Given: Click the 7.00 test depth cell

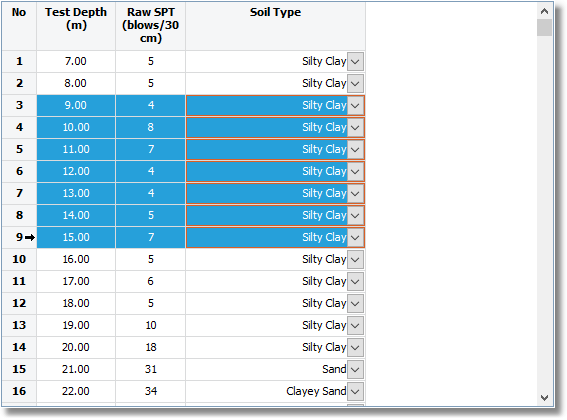Looking at the screenshot, I should tap(76, 61).
